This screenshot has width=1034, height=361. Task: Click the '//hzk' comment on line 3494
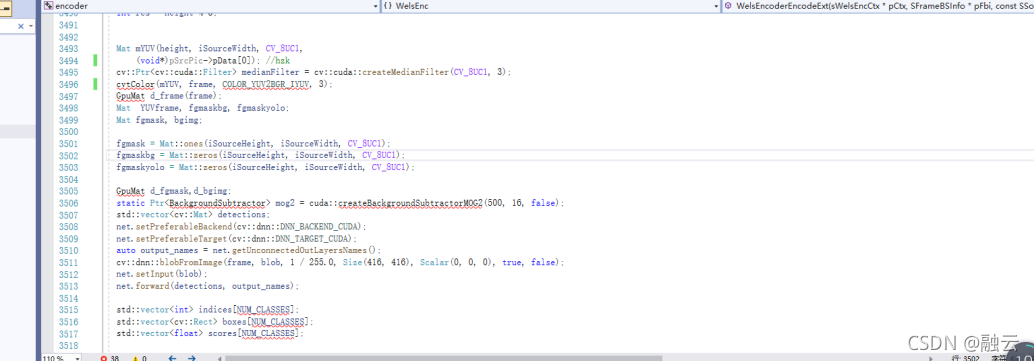(278, 61)
